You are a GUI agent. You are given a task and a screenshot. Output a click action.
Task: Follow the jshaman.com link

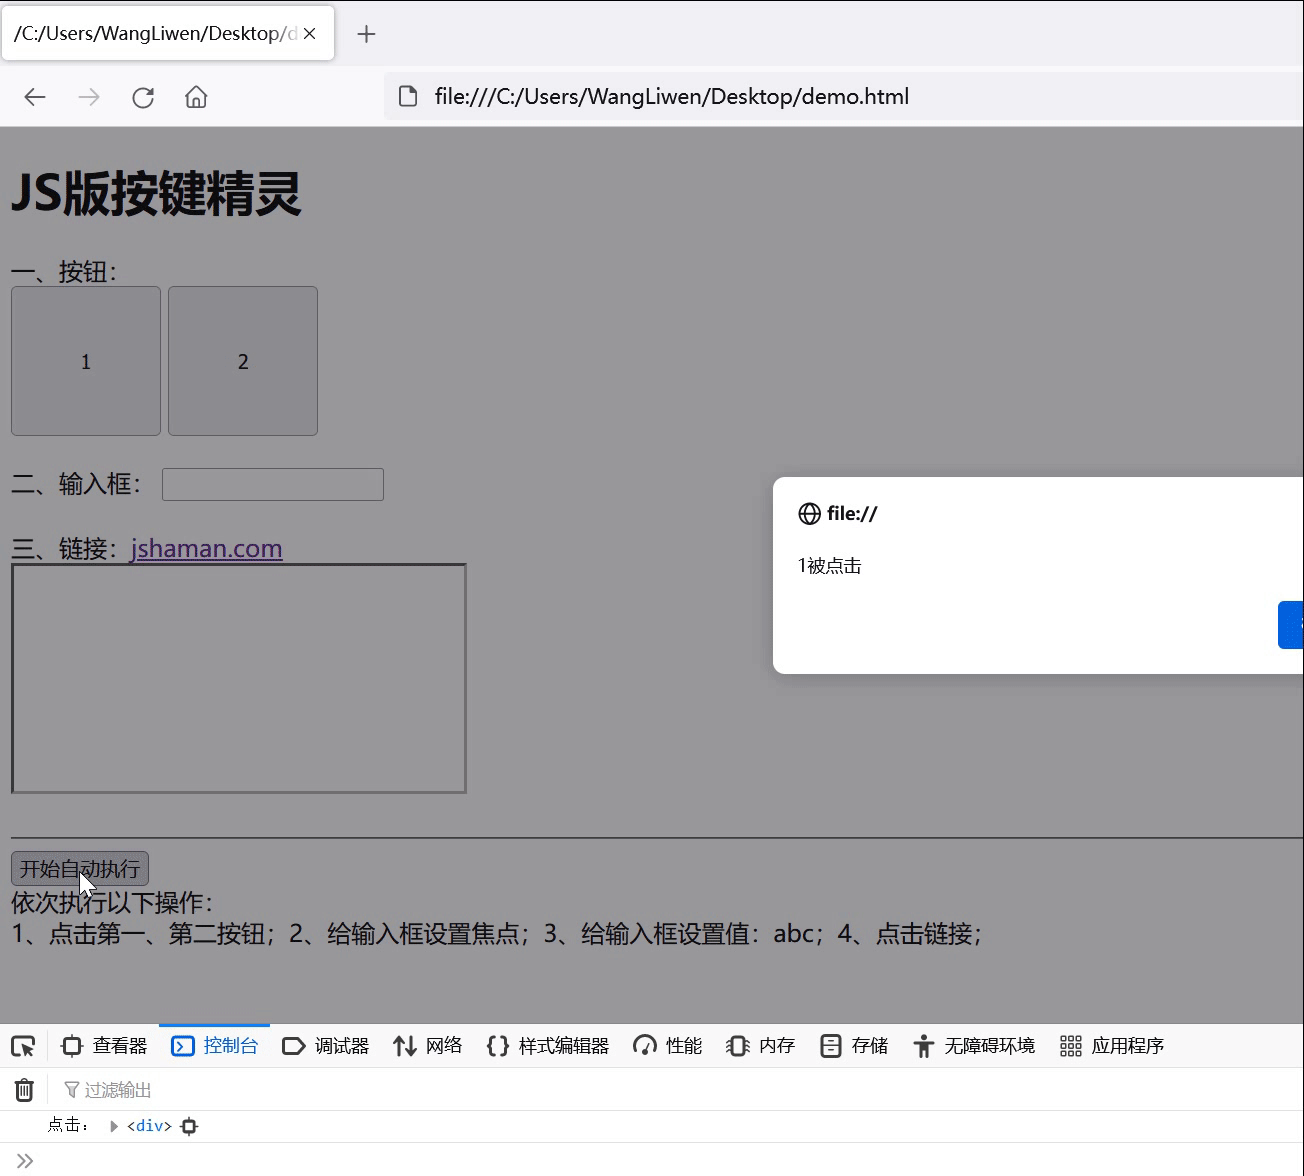(x=206, y=548)
